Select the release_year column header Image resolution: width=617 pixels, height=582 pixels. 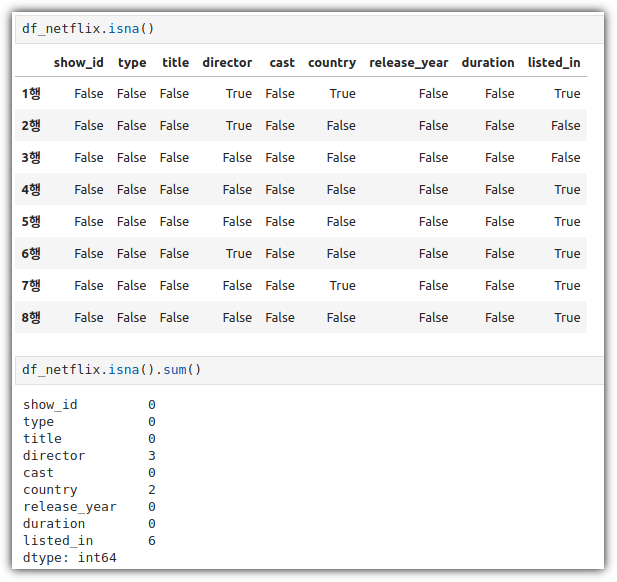point(408,63)
